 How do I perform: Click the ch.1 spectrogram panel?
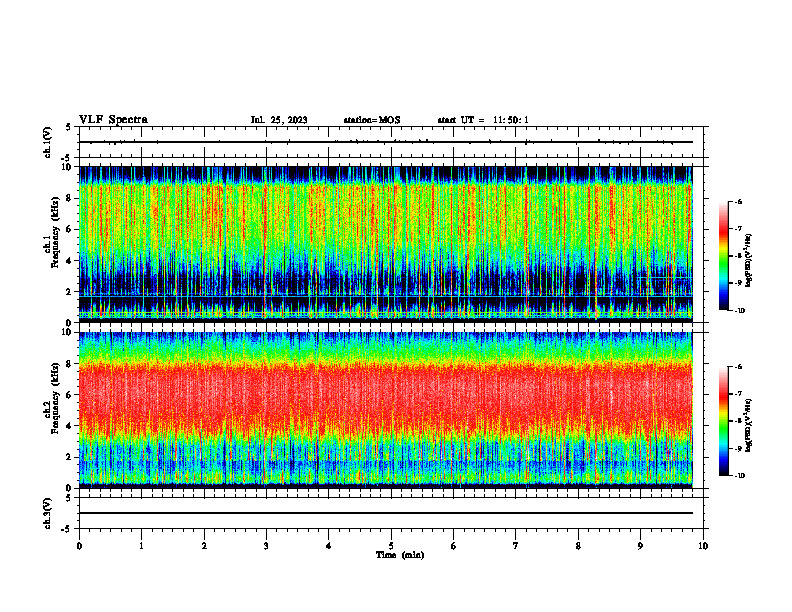(x=386, y=244)
